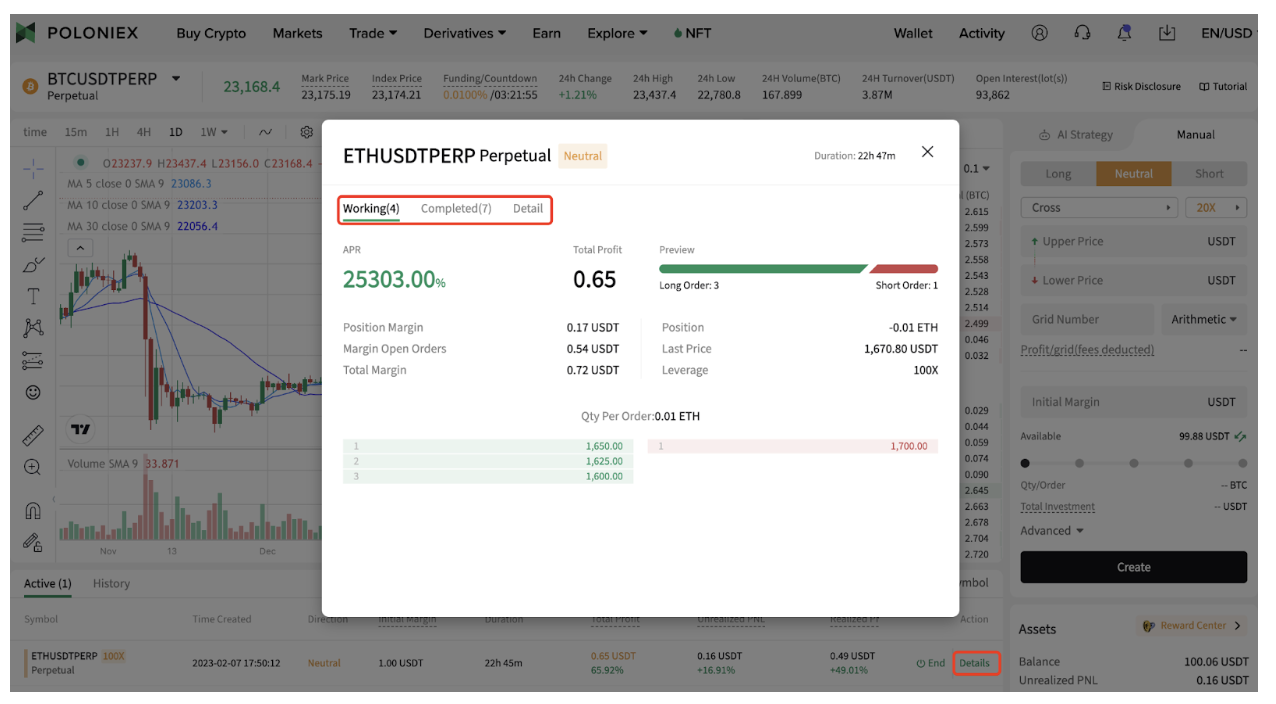The width and height of the screenshot is (1276, 704).
Task: Select the Neutral direction option
Action: 1134,173
